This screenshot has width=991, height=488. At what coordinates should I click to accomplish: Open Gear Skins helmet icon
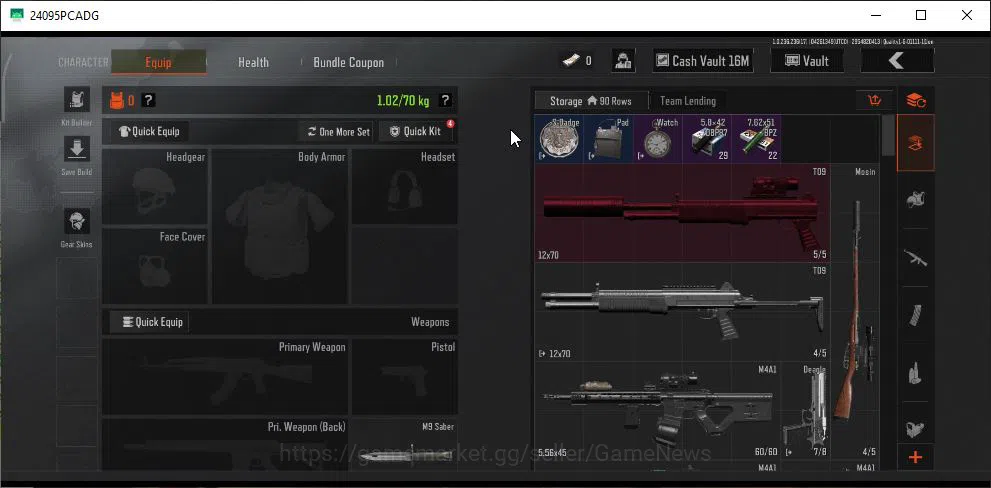pyautogui.click(x=76, y=221)
